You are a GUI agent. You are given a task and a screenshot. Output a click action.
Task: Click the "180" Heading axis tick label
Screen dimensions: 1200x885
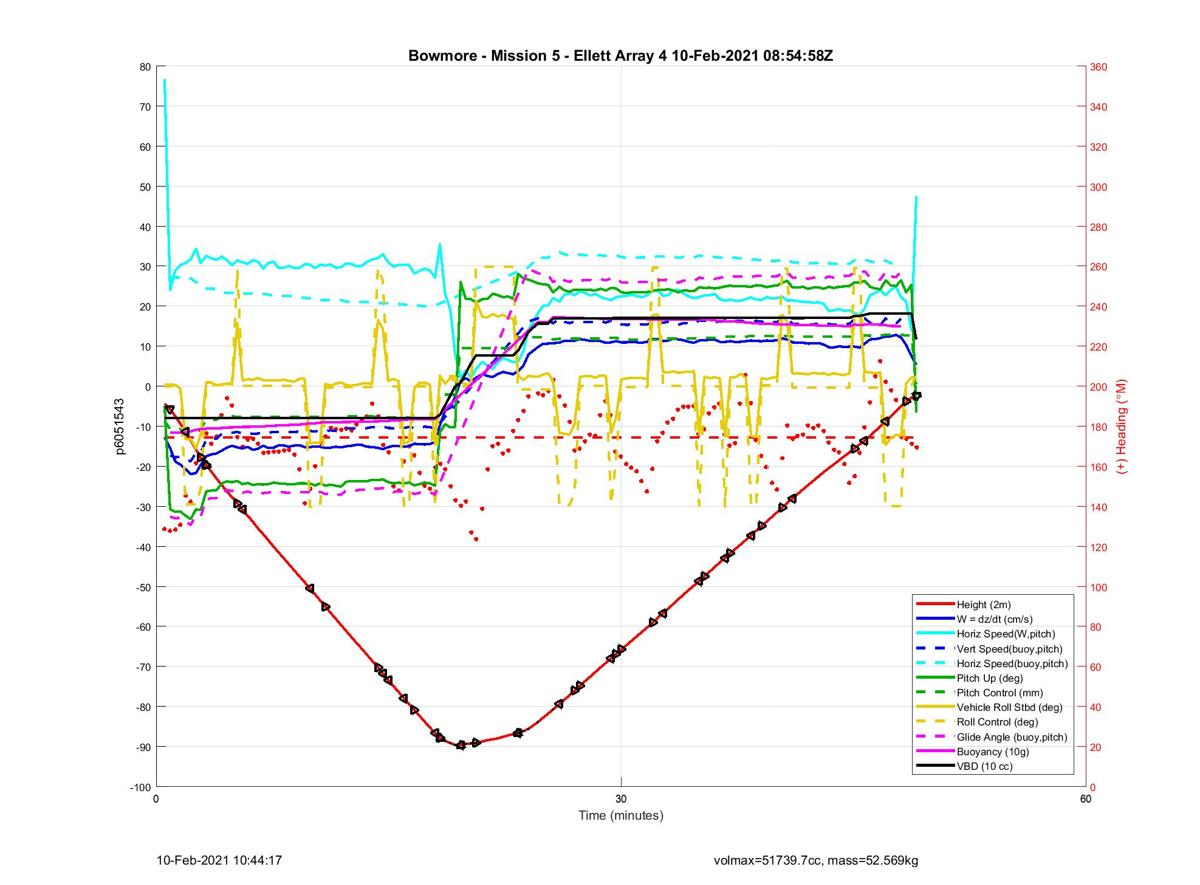tap(1099, 427)
